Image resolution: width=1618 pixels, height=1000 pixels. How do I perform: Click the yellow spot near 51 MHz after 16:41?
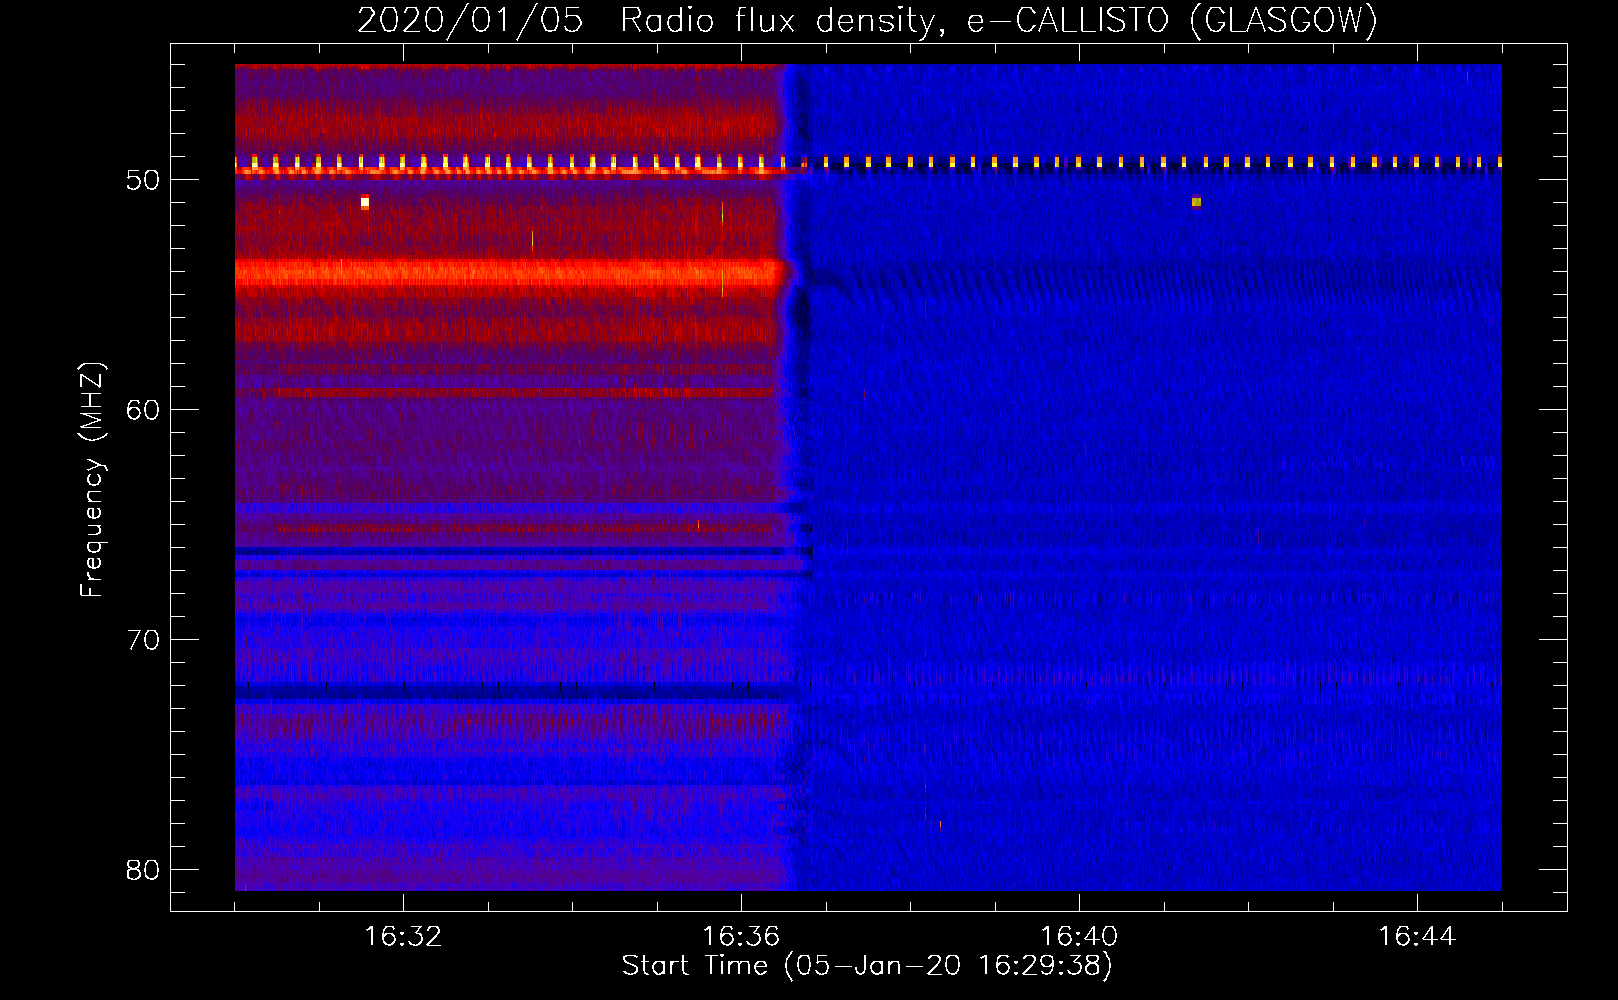pyautogui.click(x=1196, y=202)
